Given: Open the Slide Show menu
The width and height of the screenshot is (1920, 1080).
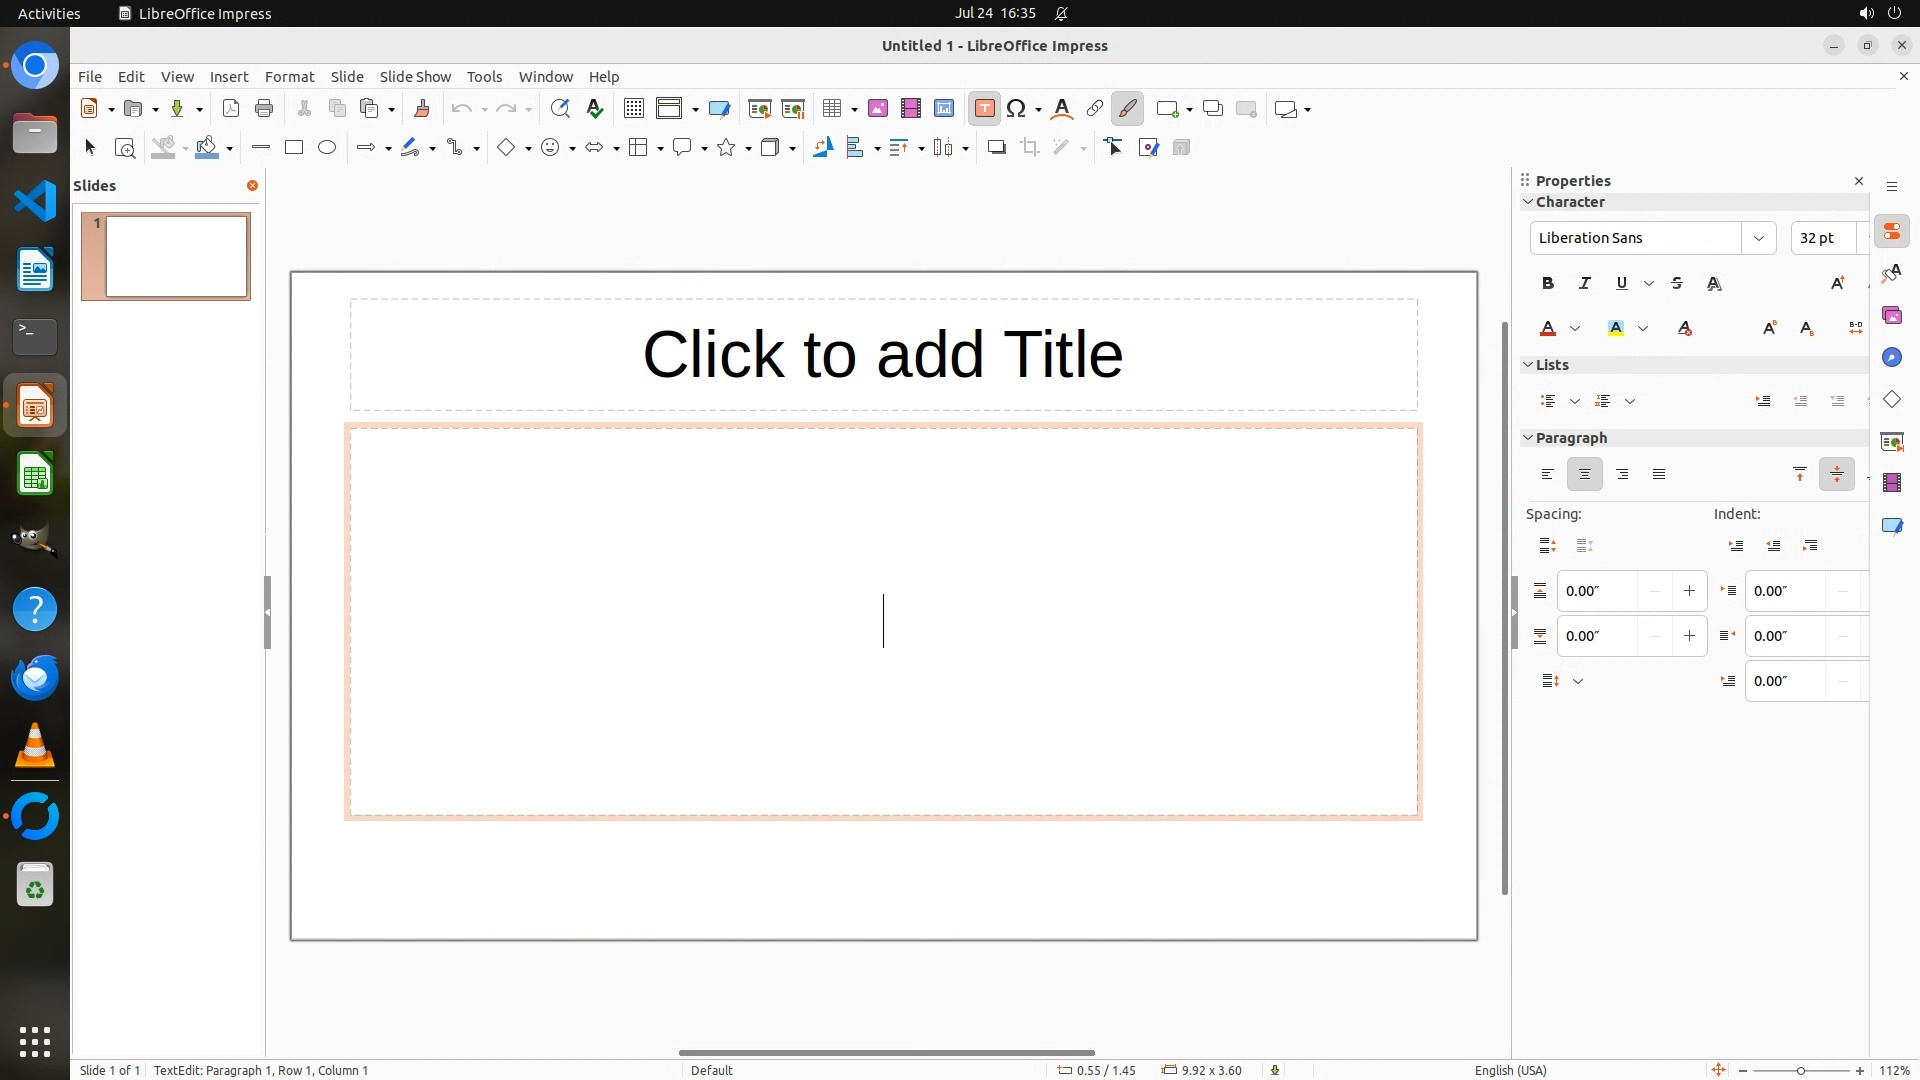Looking at the screenshot, I should [x=415, y=77].
